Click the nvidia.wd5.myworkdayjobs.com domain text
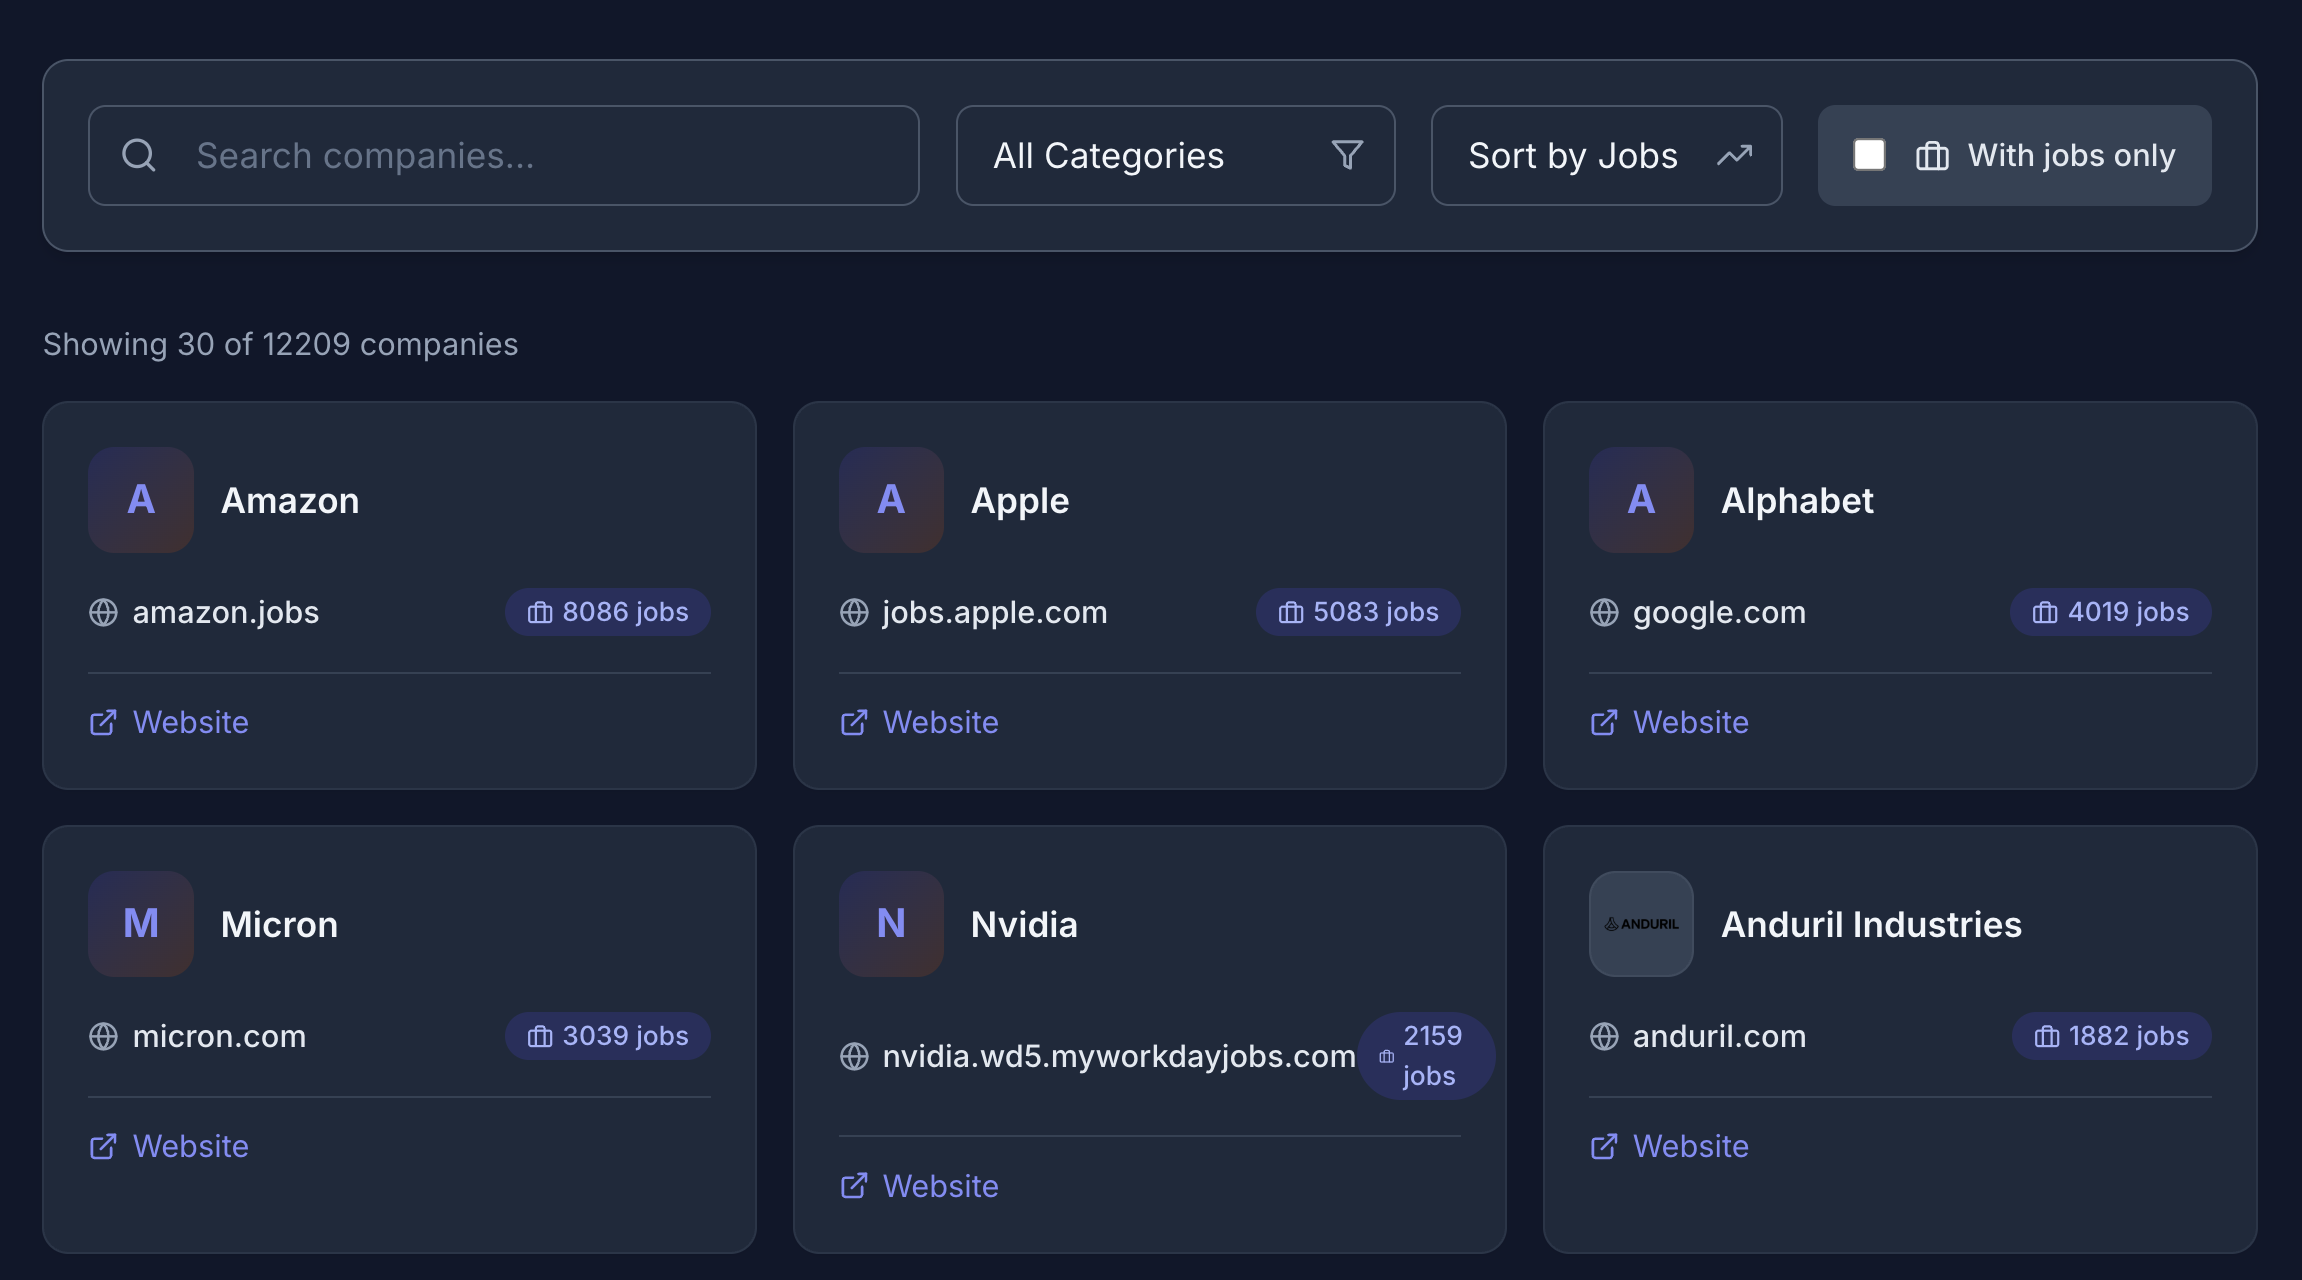This screenshot has height=1280, width=2302. point(1119,1056)
